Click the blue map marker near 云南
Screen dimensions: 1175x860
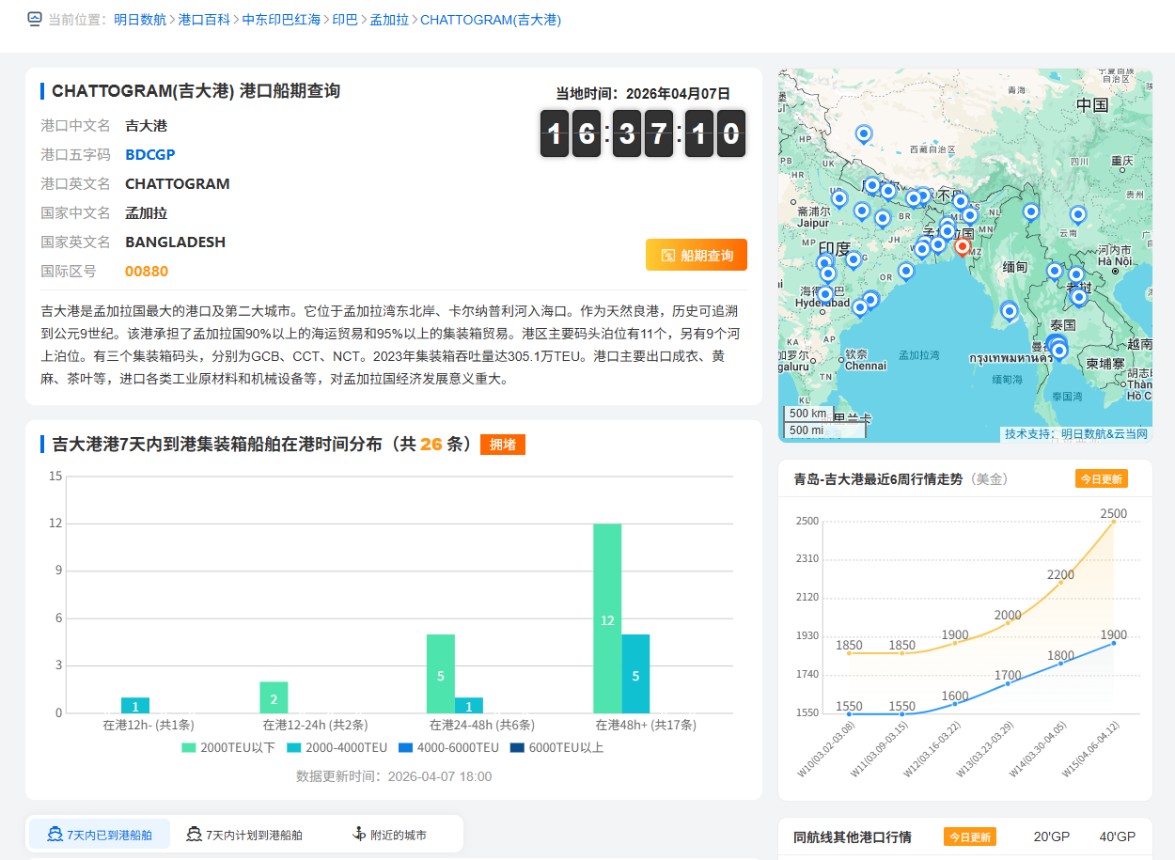pos(1077,214)
